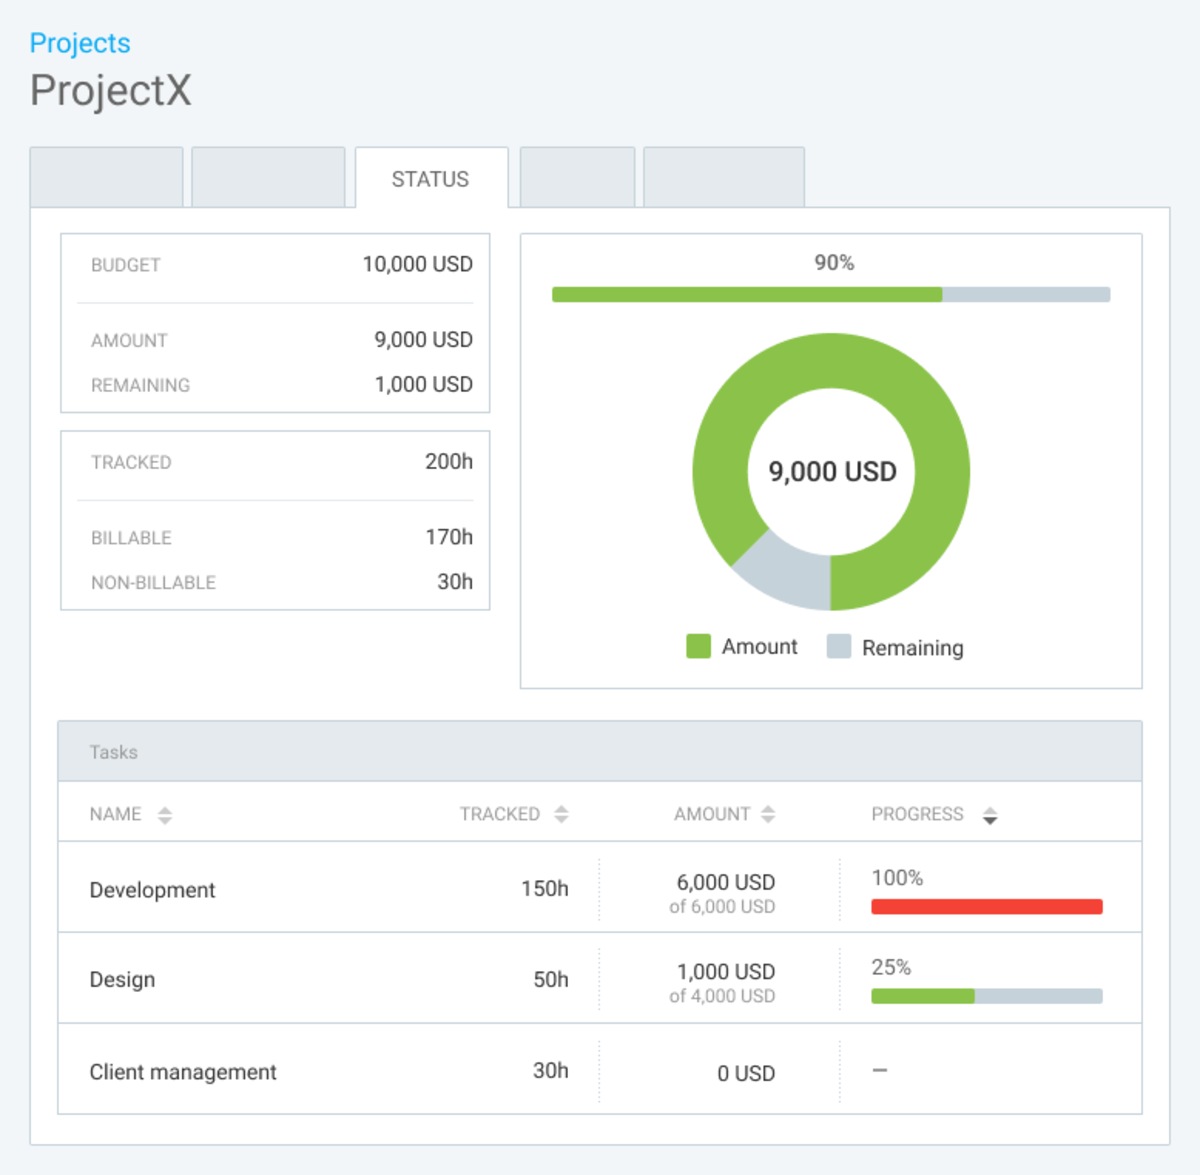
Task: Open the leftmost tab in the tab row
Action: pyautogui.click(x=106, y=176)
